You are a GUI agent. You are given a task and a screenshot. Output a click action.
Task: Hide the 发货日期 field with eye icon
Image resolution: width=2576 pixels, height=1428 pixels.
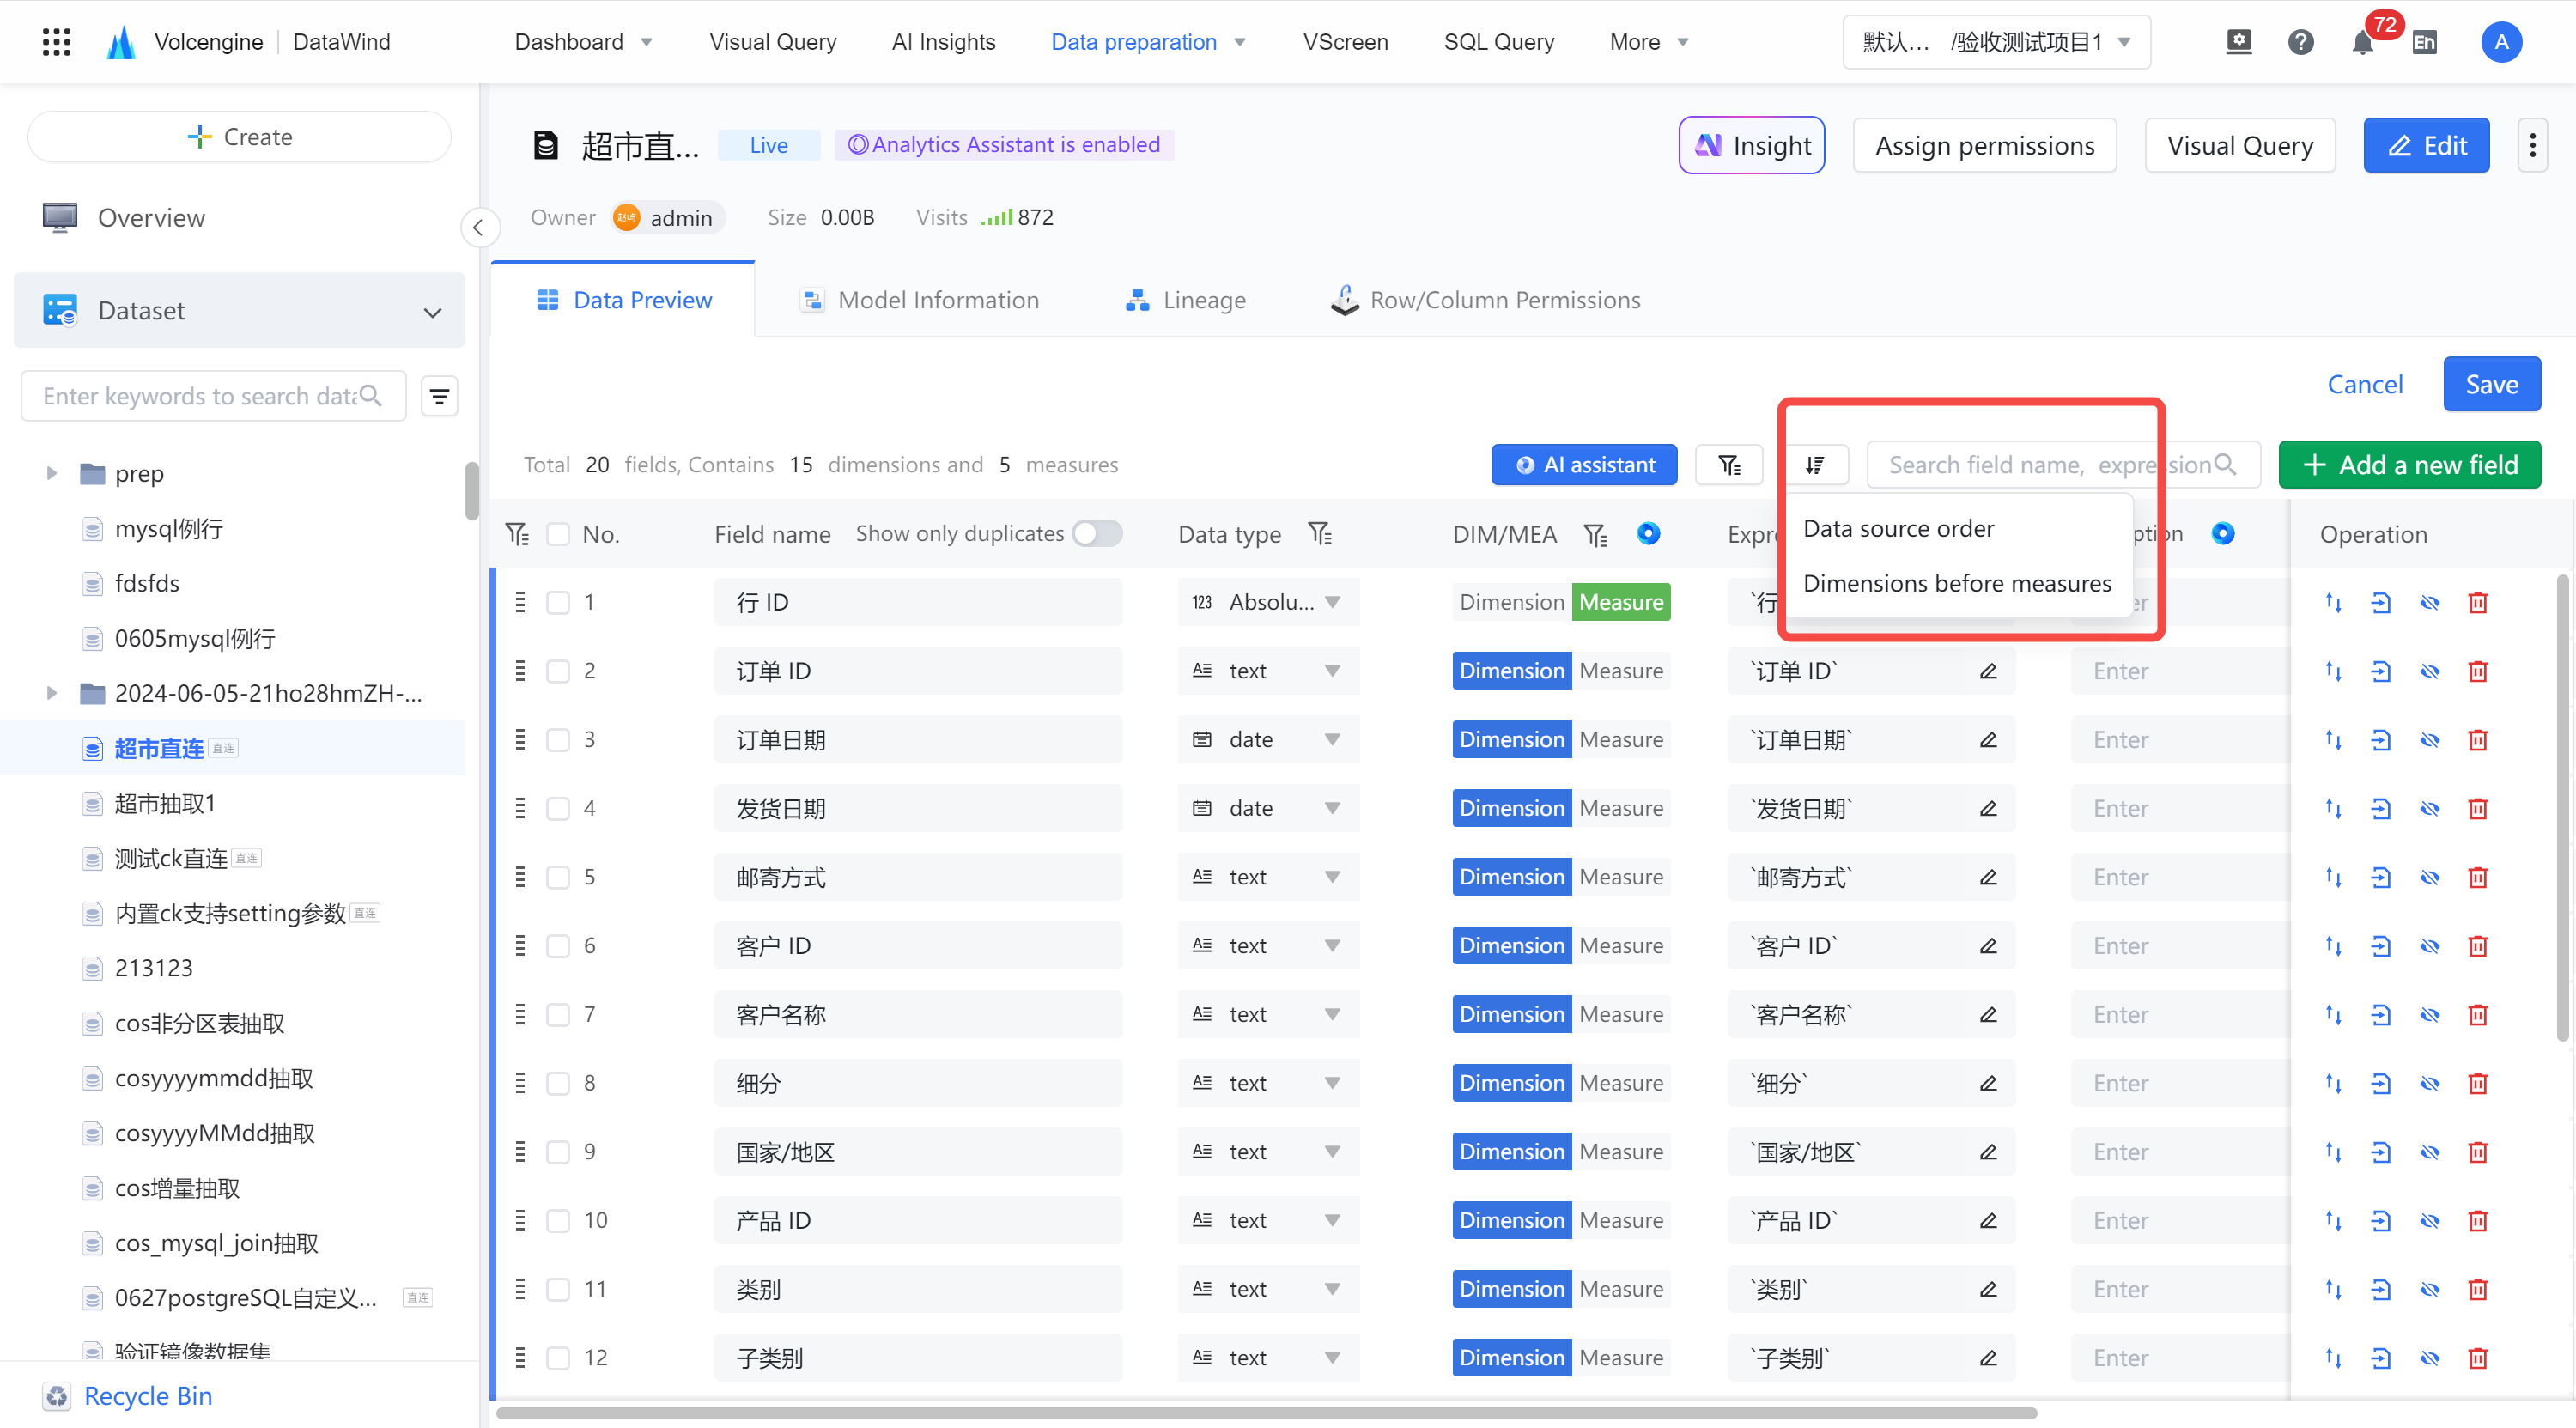click(2429, 808)
